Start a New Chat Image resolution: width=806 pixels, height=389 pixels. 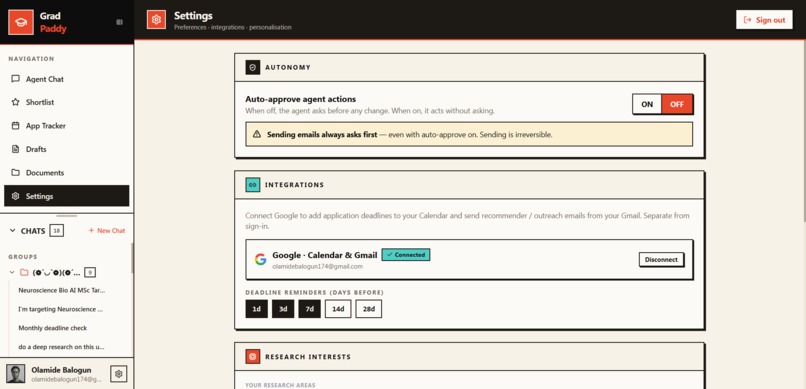[107, 231]
